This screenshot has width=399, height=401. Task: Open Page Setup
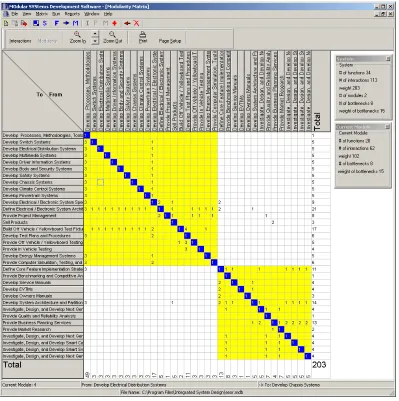click(x=170, y=41)
